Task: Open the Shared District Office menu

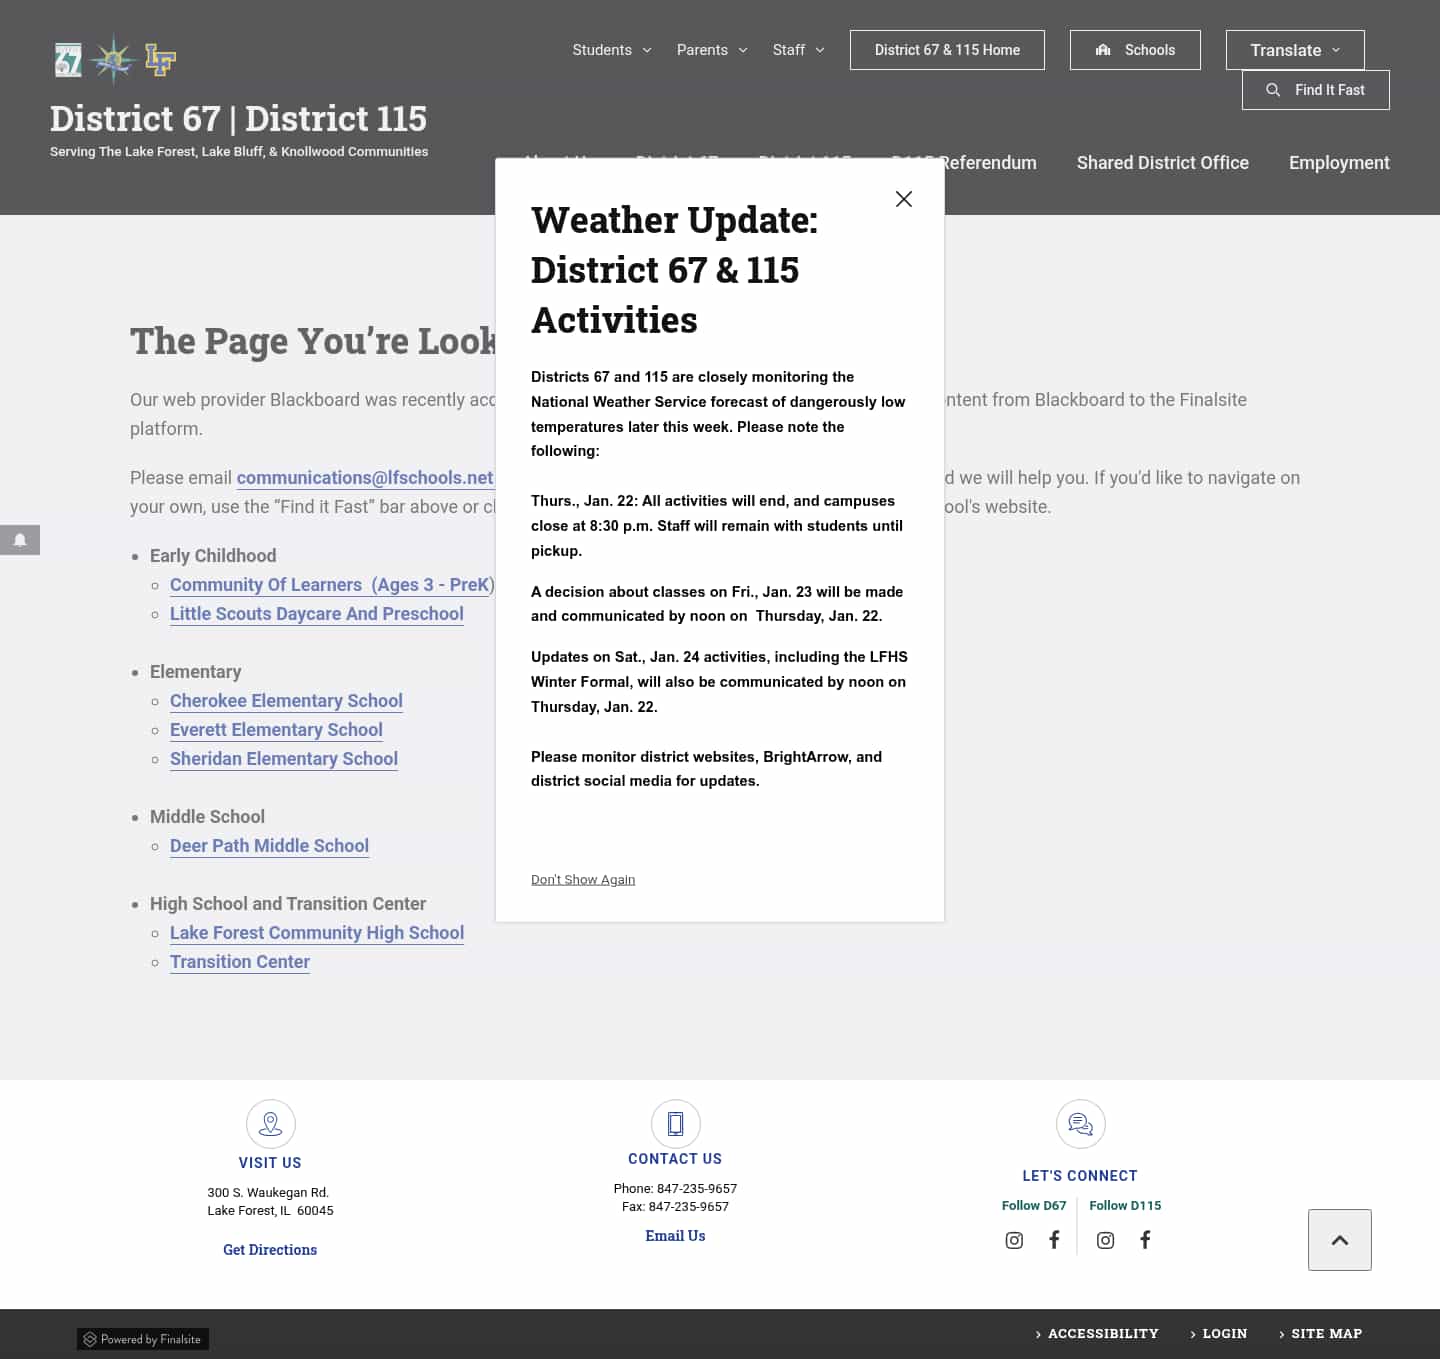Action: click(x=1162, y=162)
